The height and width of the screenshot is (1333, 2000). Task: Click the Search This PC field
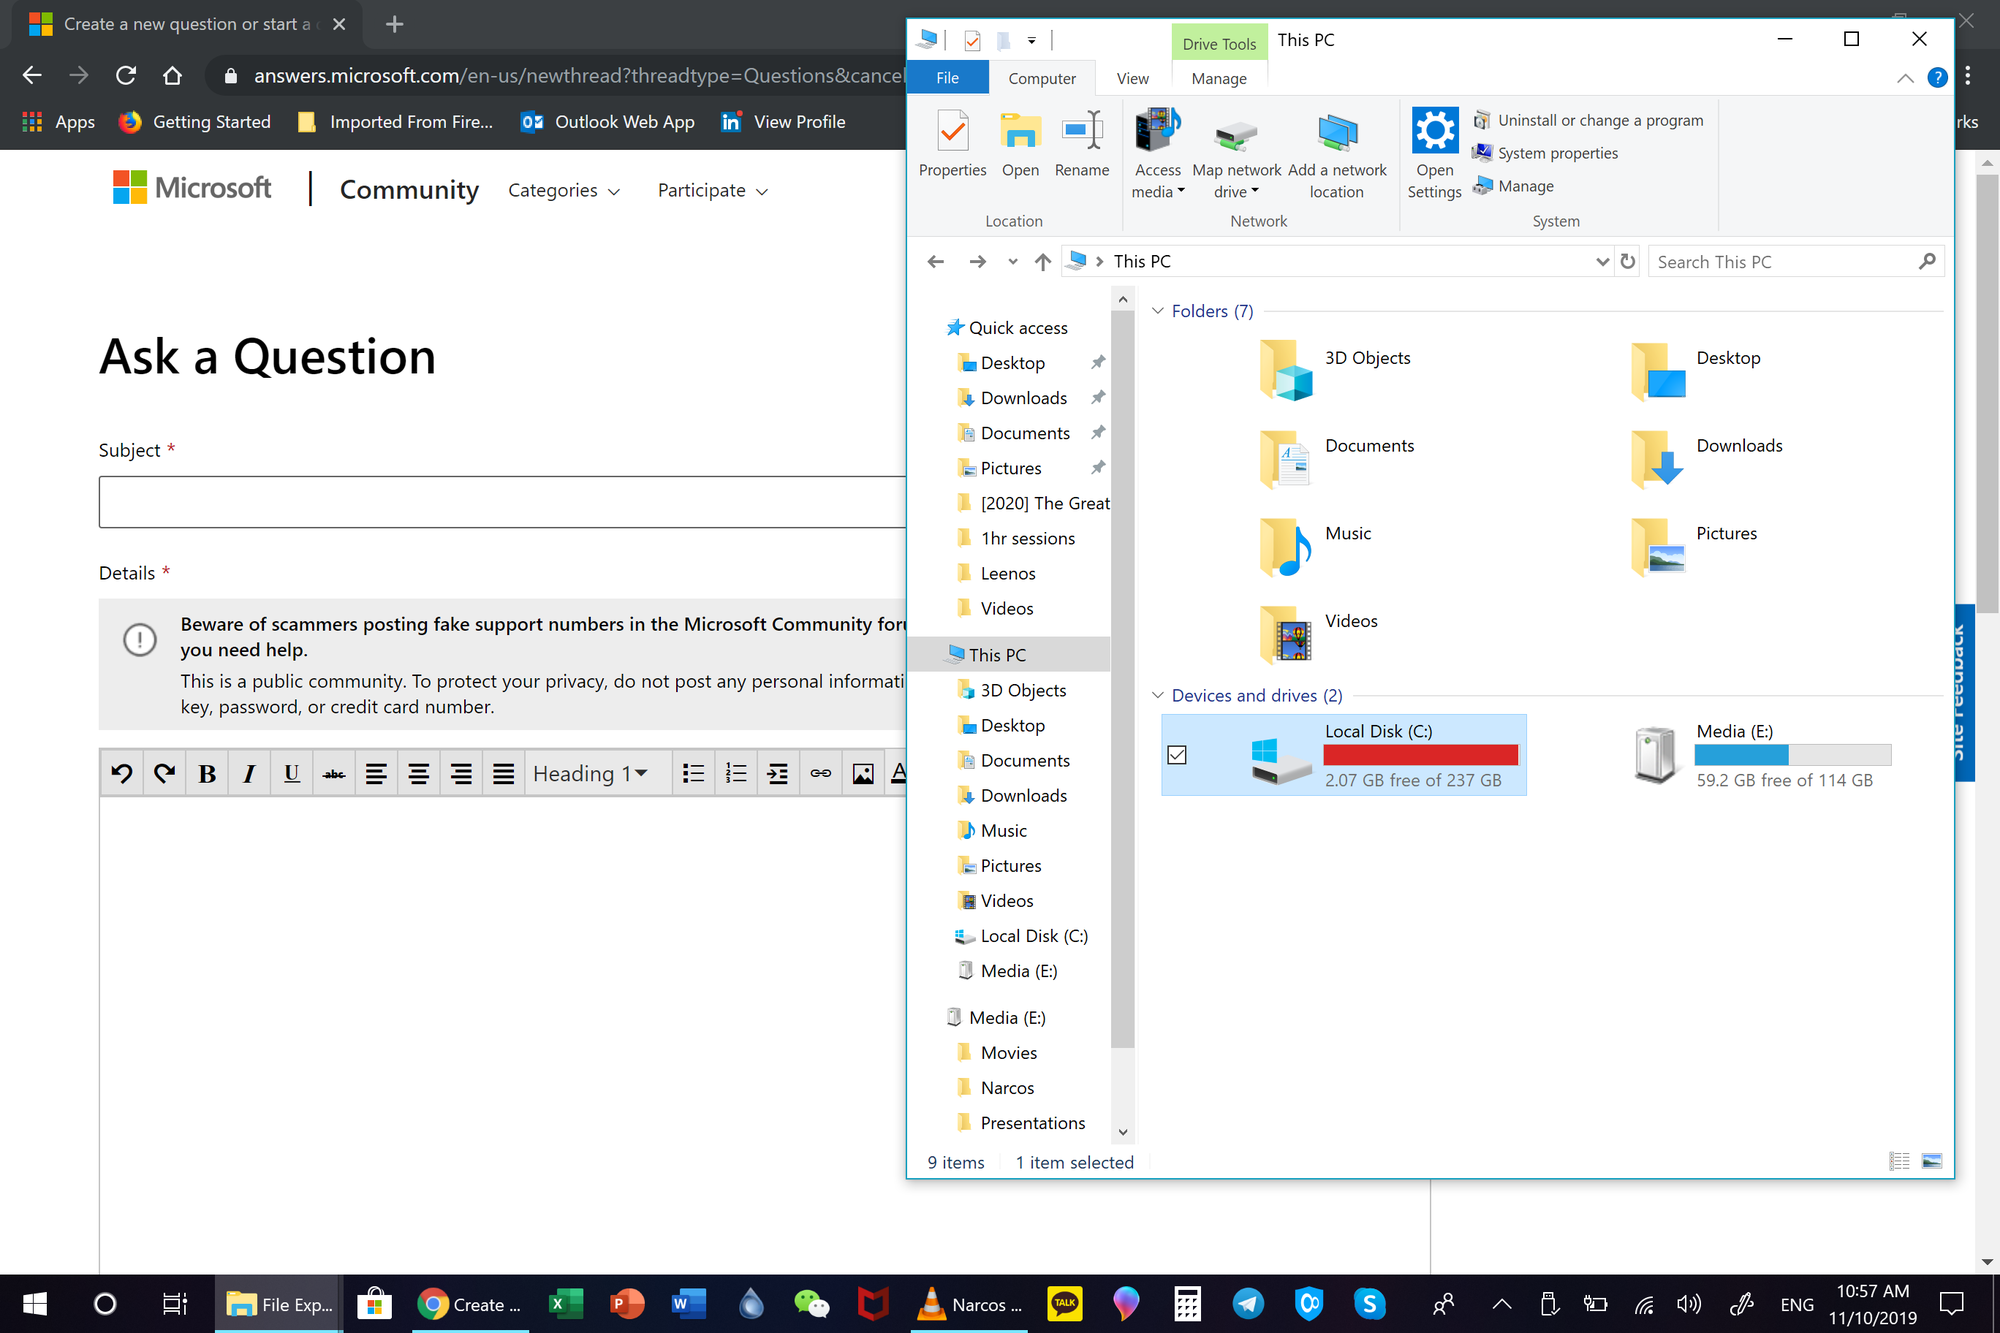pos(1795,261)
